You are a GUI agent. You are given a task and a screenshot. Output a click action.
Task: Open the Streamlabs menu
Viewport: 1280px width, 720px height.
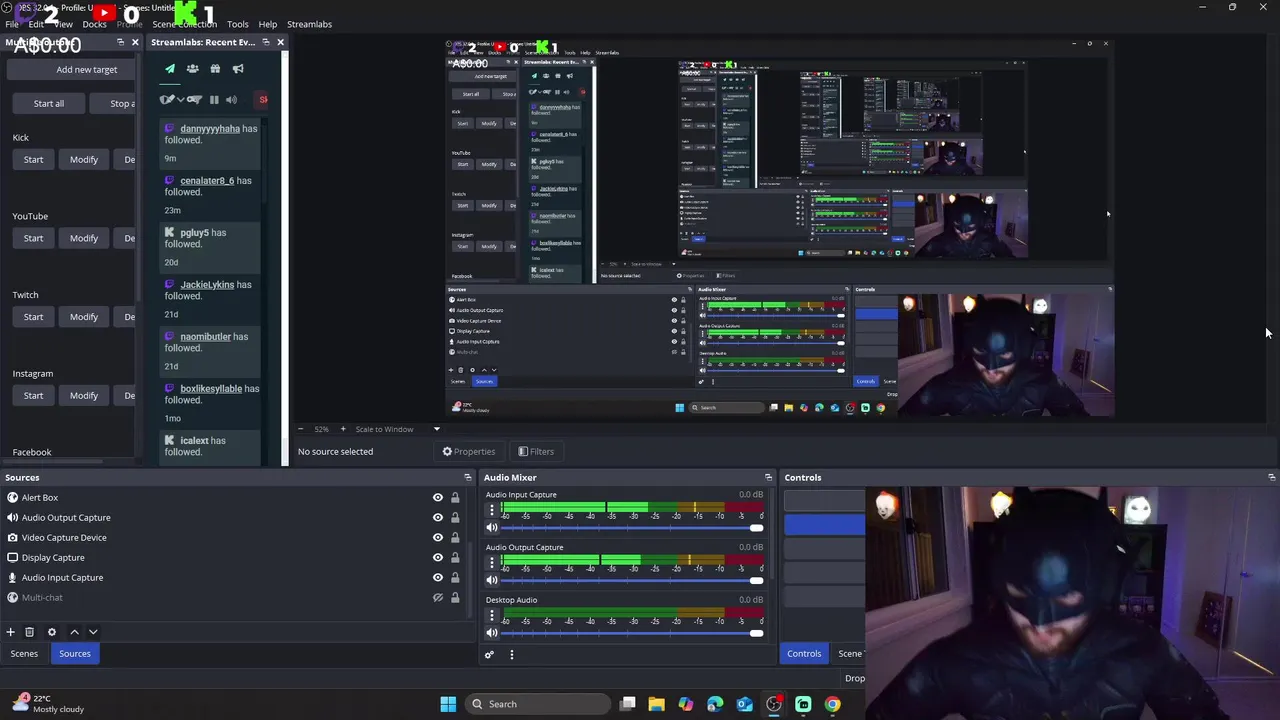coord(309,24)
